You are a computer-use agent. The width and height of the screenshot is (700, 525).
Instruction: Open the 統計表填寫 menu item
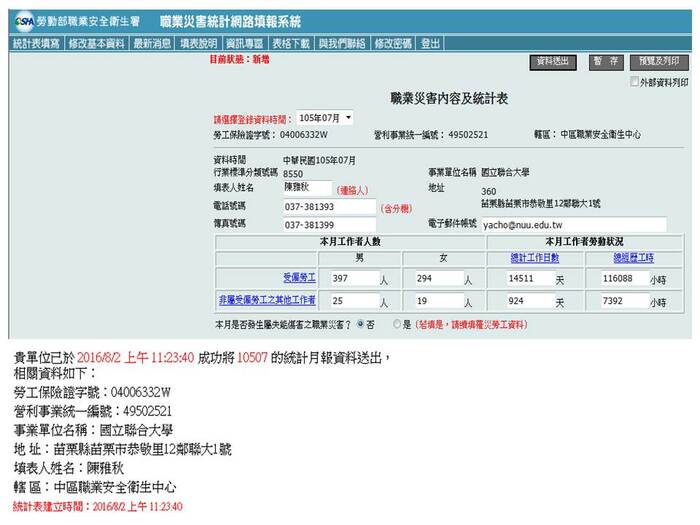click(36, 43)
